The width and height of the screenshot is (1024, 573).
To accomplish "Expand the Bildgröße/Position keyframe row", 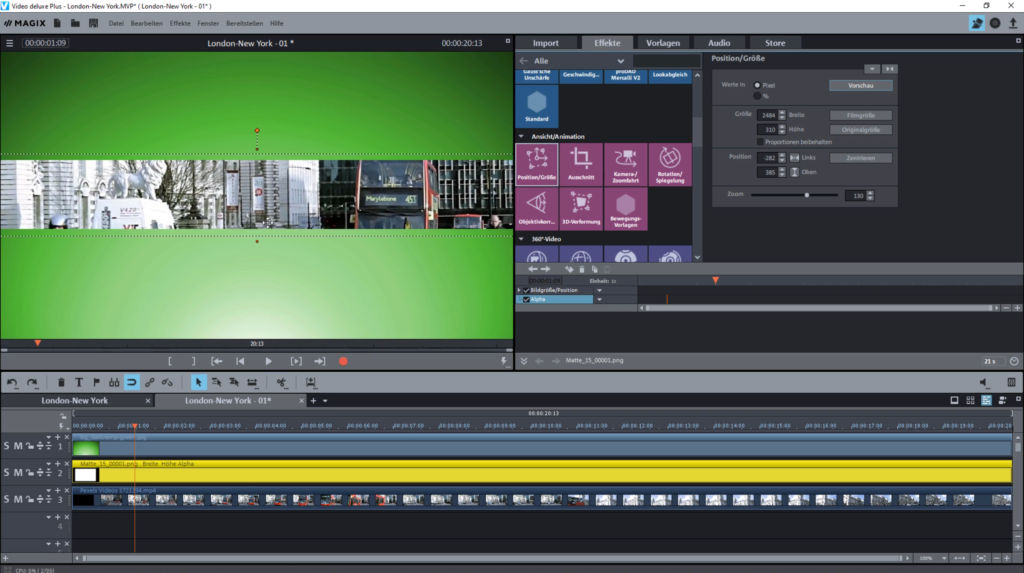I will click(x=519, y=290).
